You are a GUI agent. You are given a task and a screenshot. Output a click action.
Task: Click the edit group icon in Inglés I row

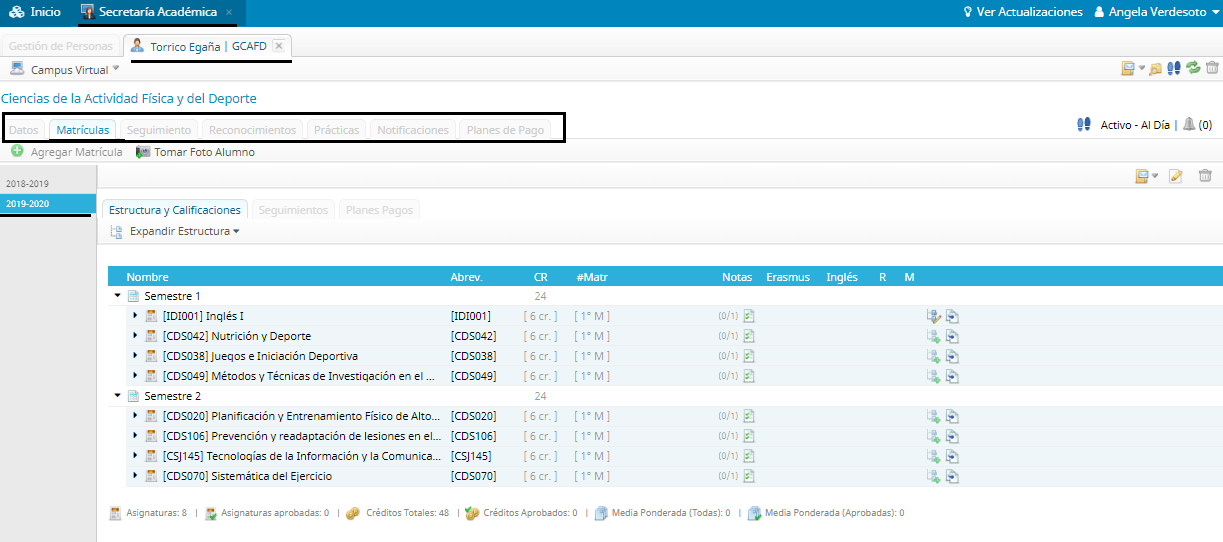934,316
